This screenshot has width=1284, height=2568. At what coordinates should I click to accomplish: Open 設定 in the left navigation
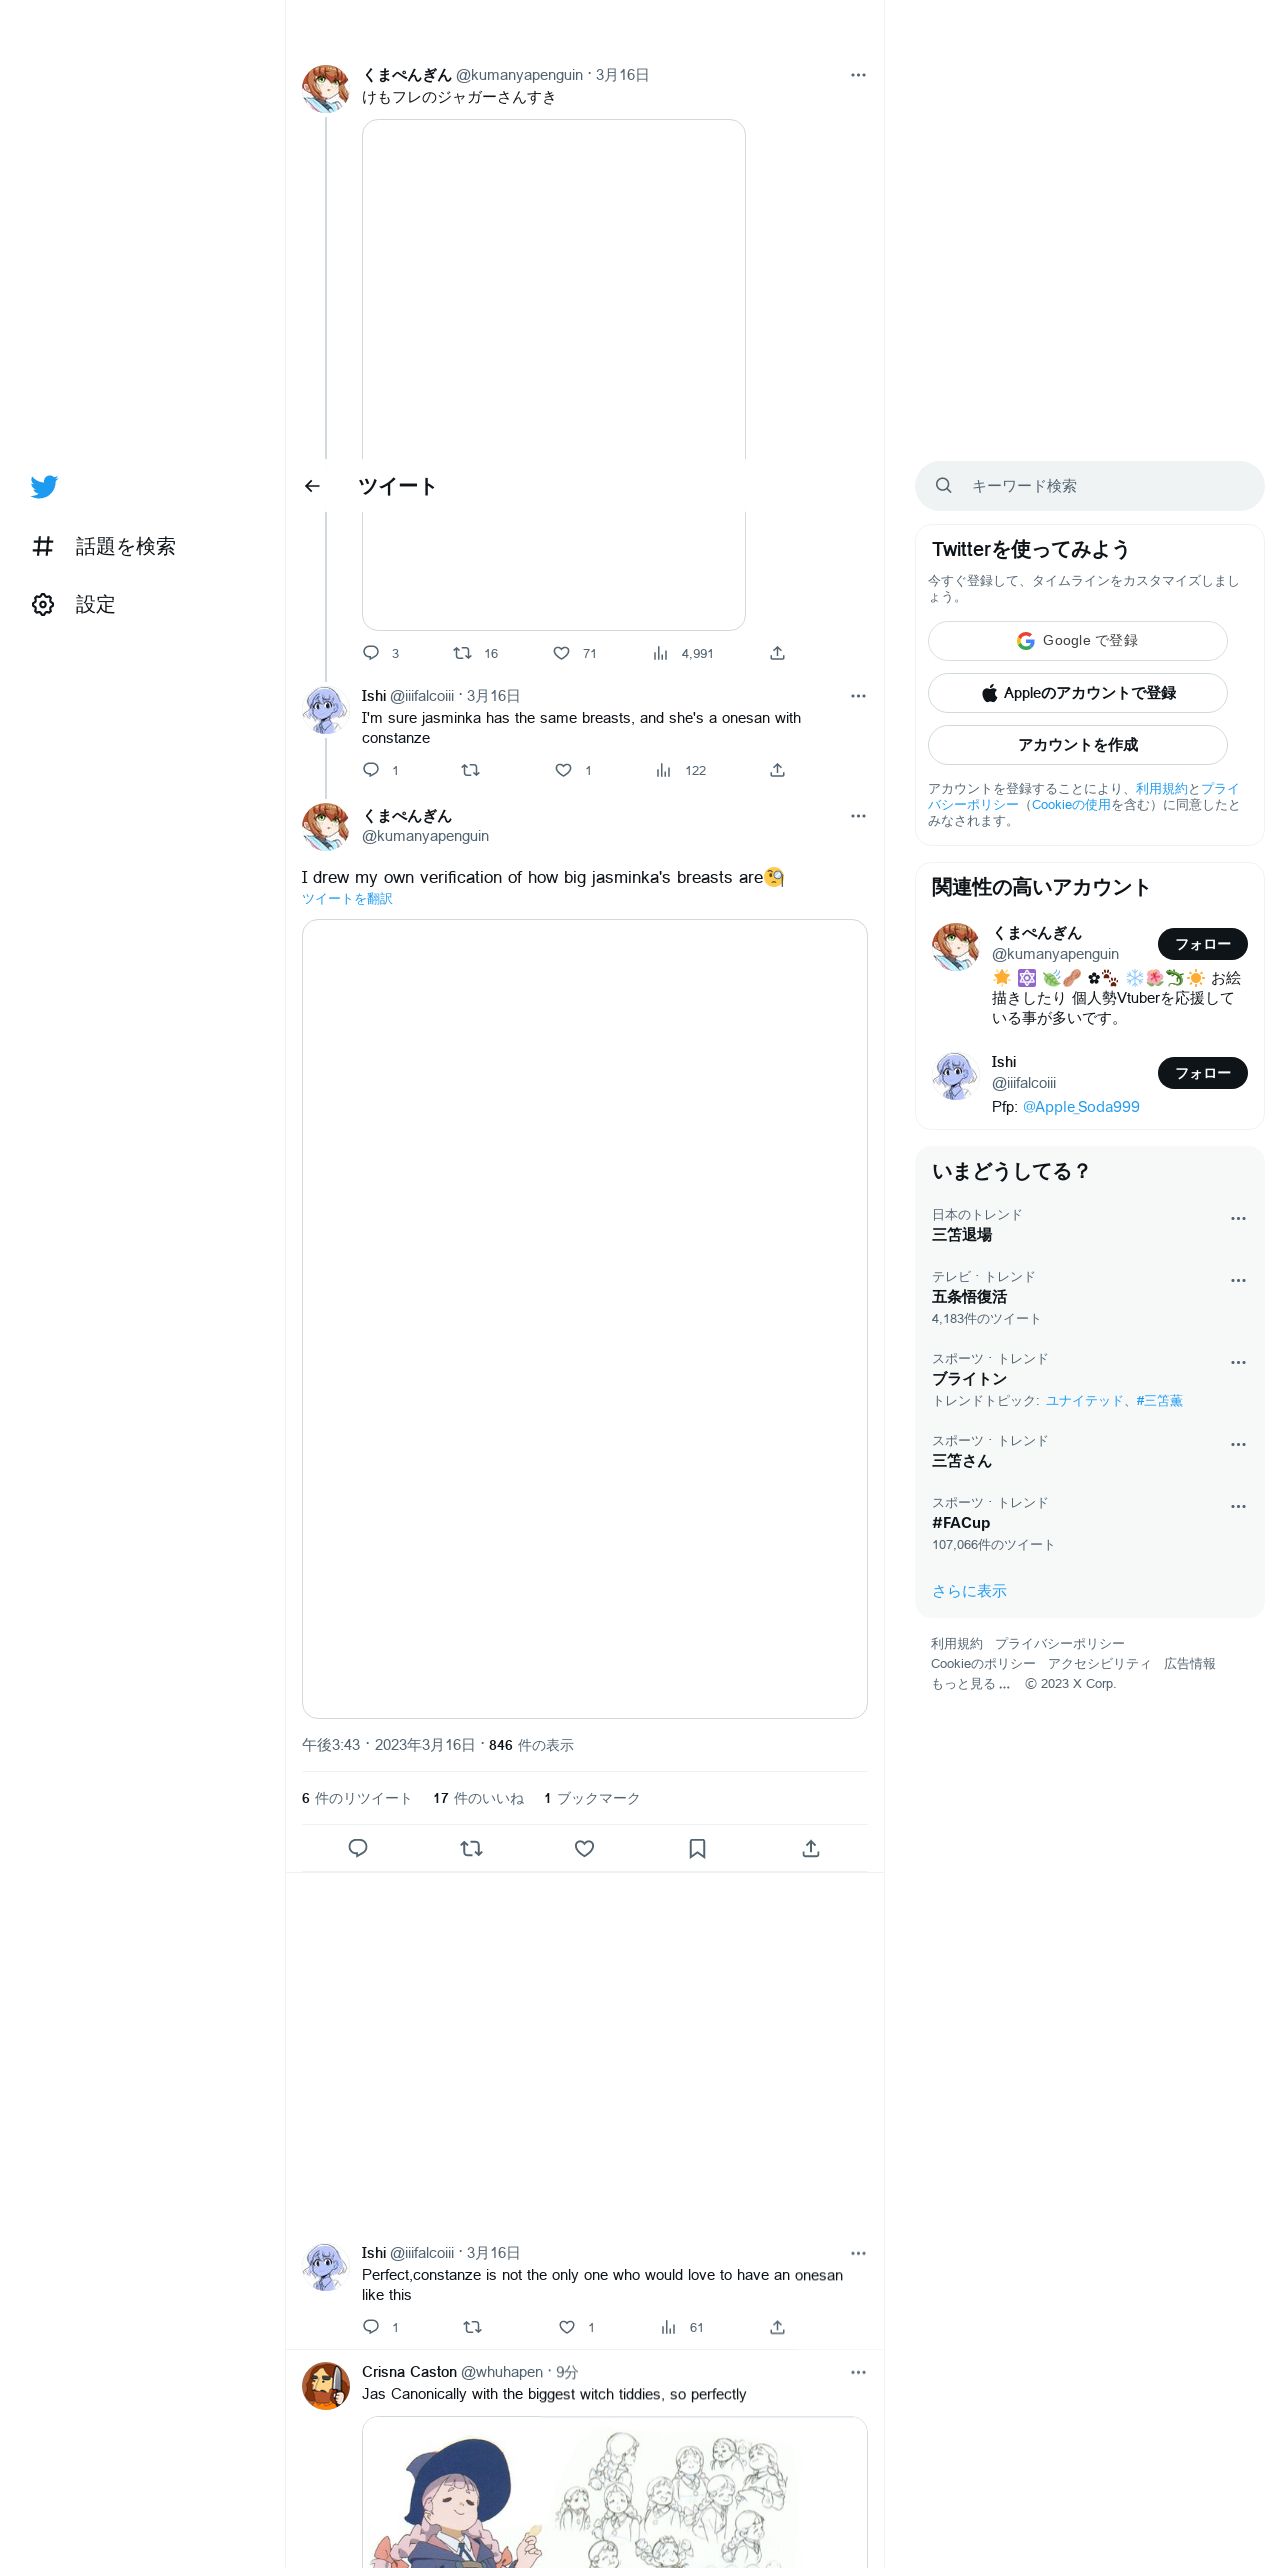click(x=74, y=604)
